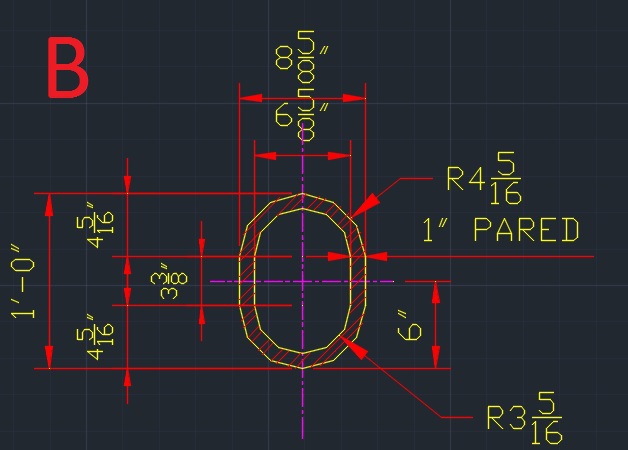The height and width of the screenshot is (450, 628).
Task: Click the magenta vertical centerline below the oval
Action: [x=302, y=410]
